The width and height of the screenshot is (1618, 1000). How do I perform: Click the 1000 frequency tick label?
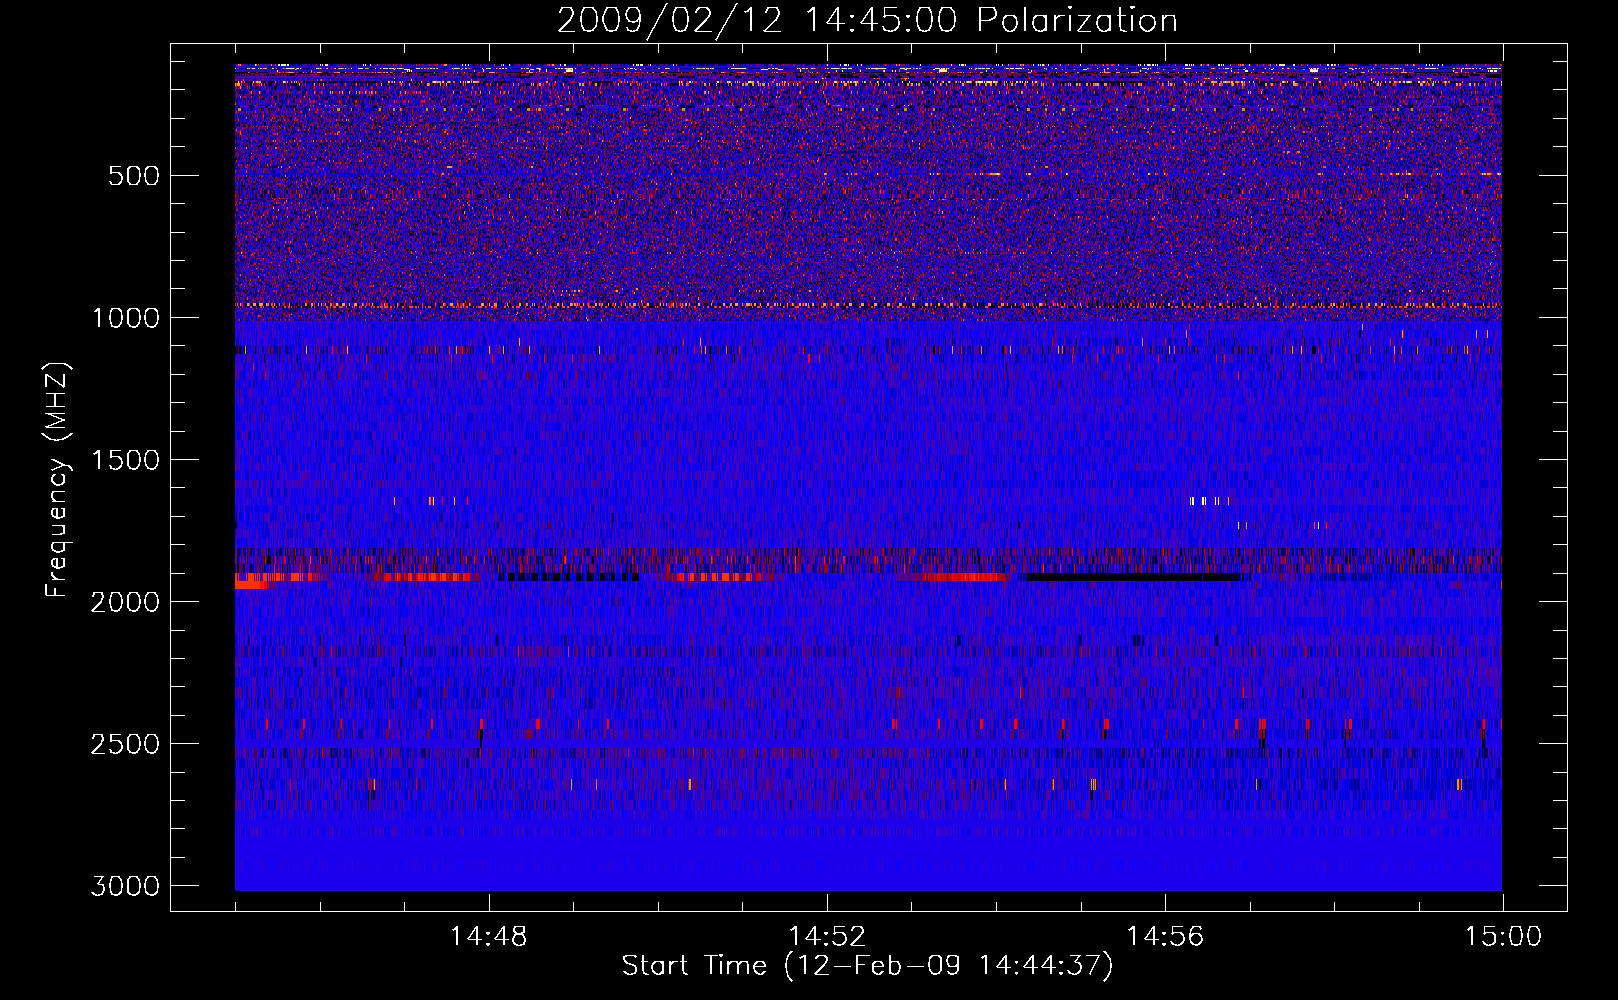click(x=125, y=318)
